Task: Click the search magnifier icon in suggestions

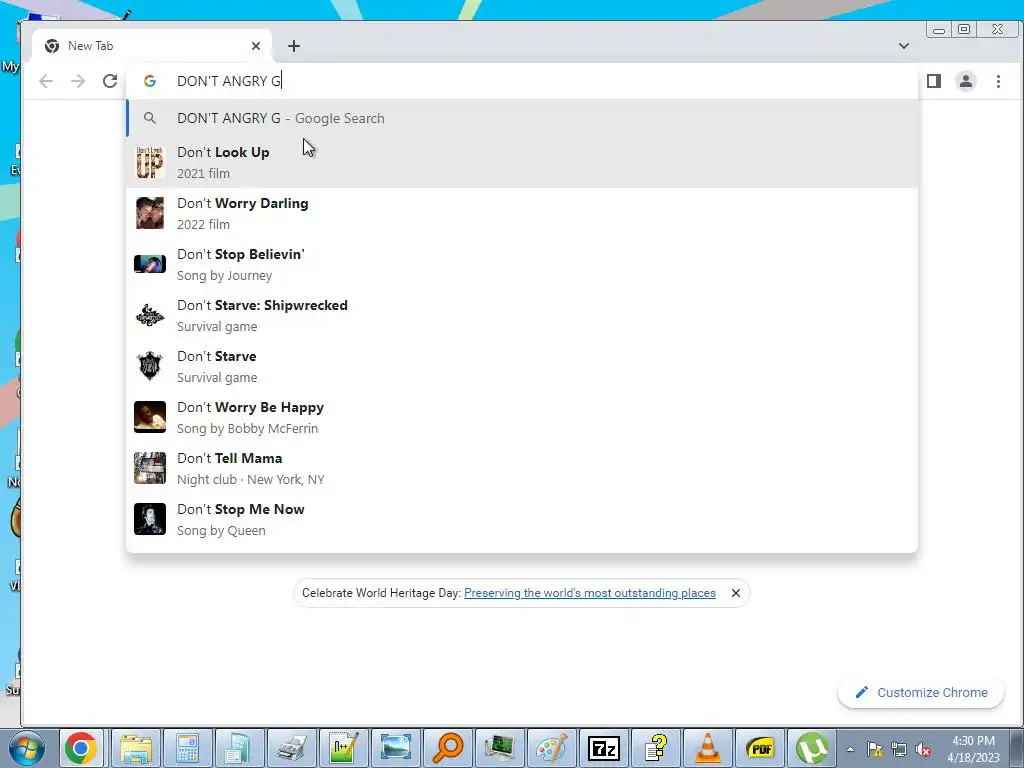Action: [150, 118]
